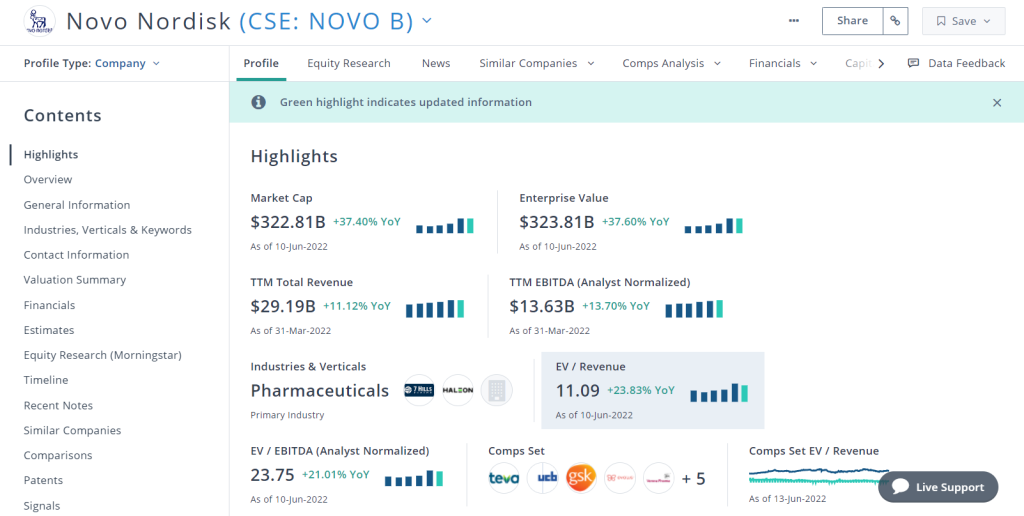Viewport: 1024px width, 516px height.
Task: Go to Contact Information in Contents
Action: click(x=76, y=255)
